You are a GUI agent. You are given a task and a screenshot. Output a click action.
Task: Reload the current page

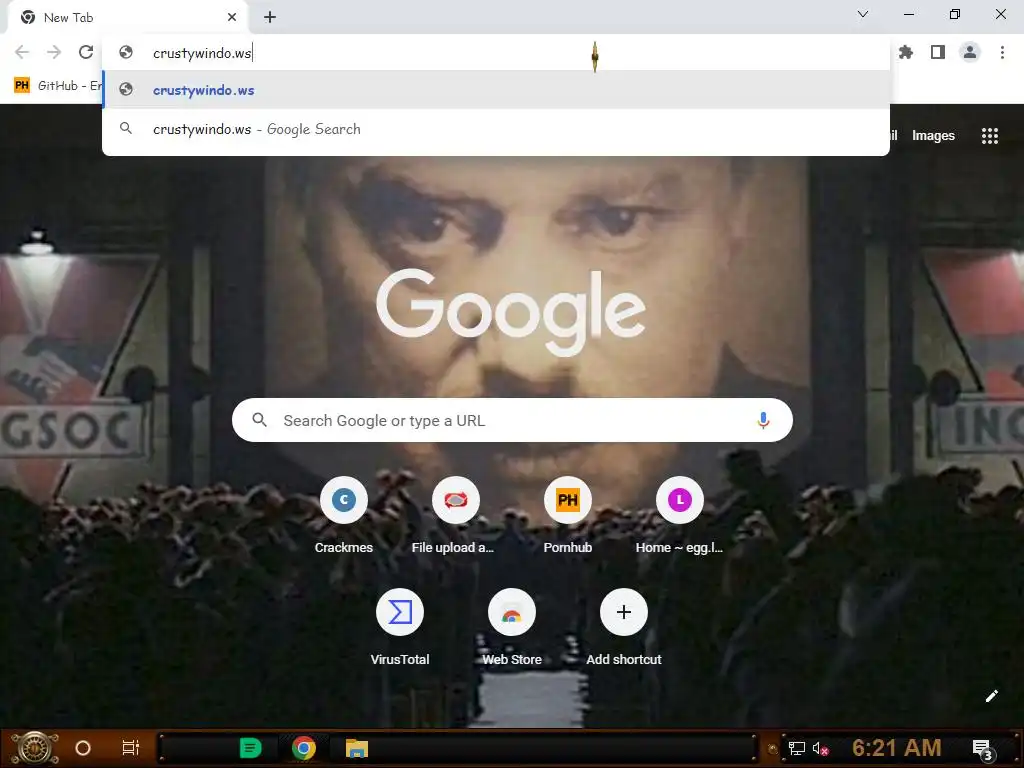(86, 52)
